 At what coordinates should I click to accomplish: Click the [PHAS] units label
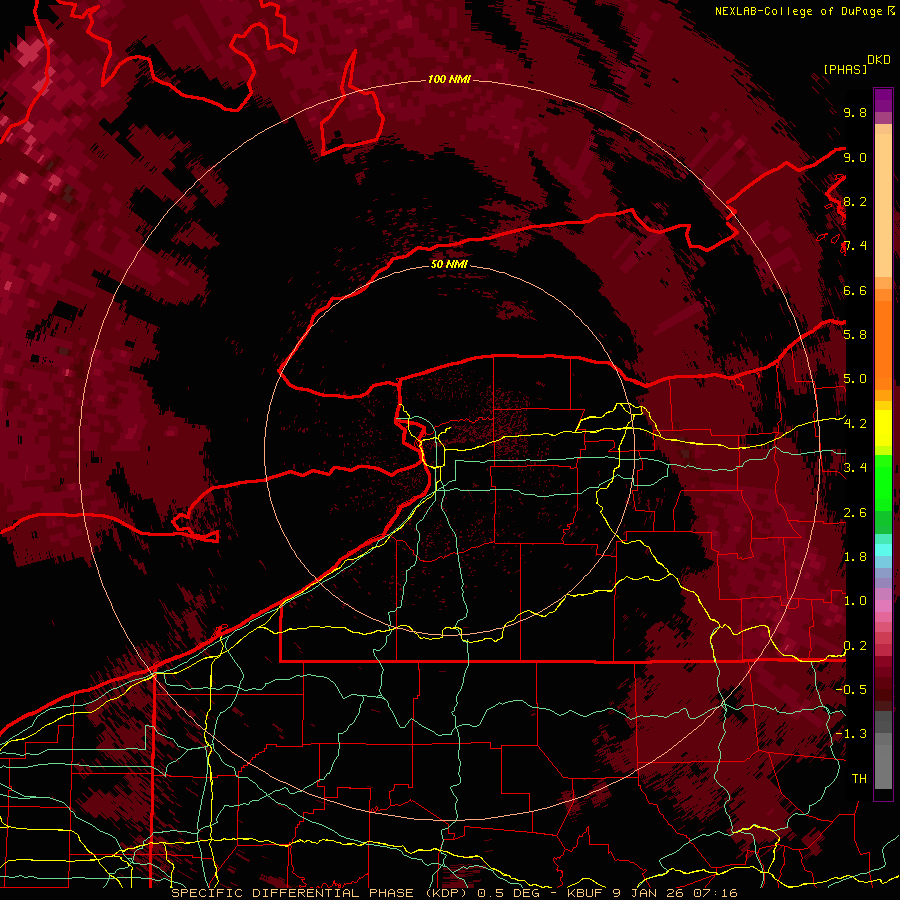[x=845, y=69]
